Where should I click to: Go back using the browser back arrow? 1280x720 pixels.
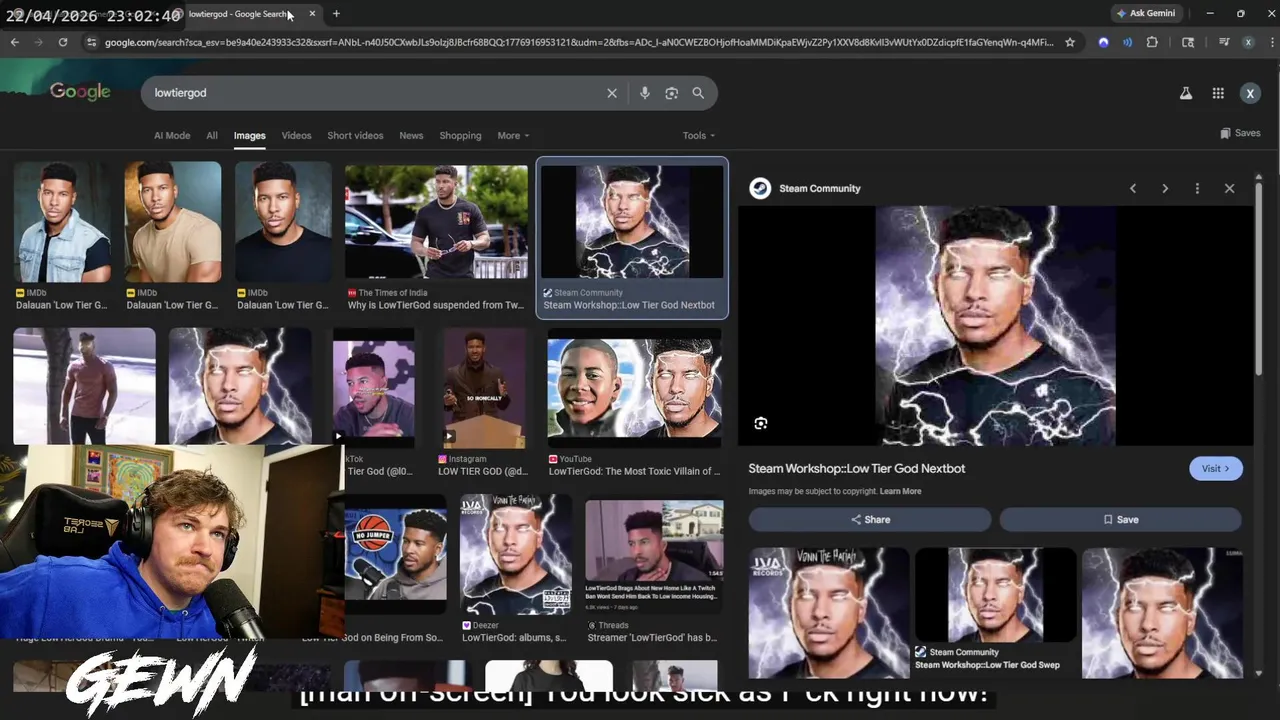[x=15, y=42]
